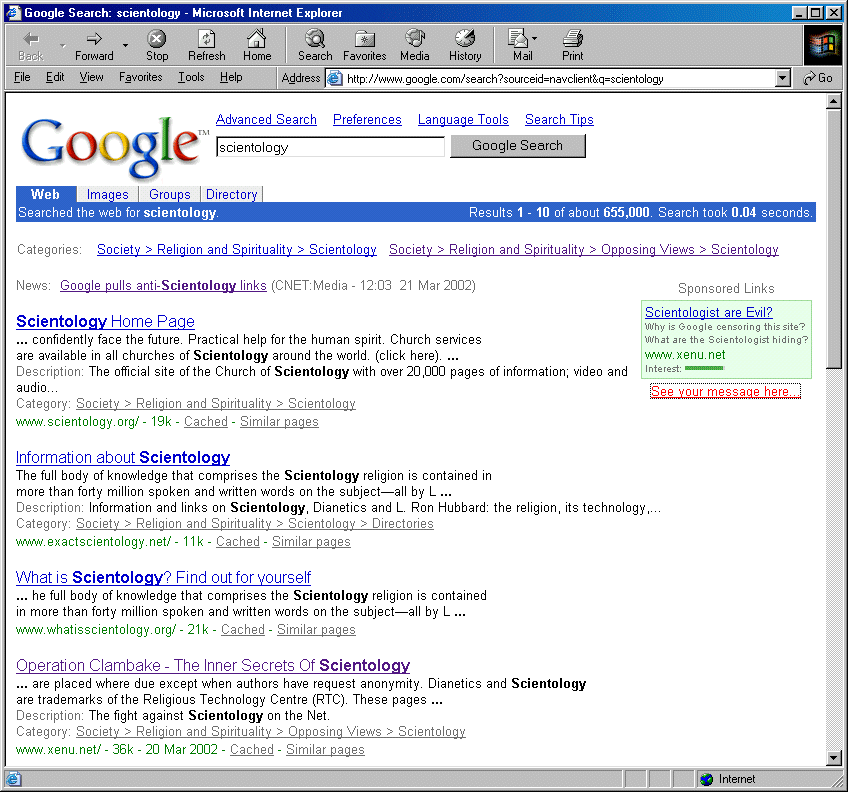
Task: Click the Back toolbar button
Action: coord(31,46)
